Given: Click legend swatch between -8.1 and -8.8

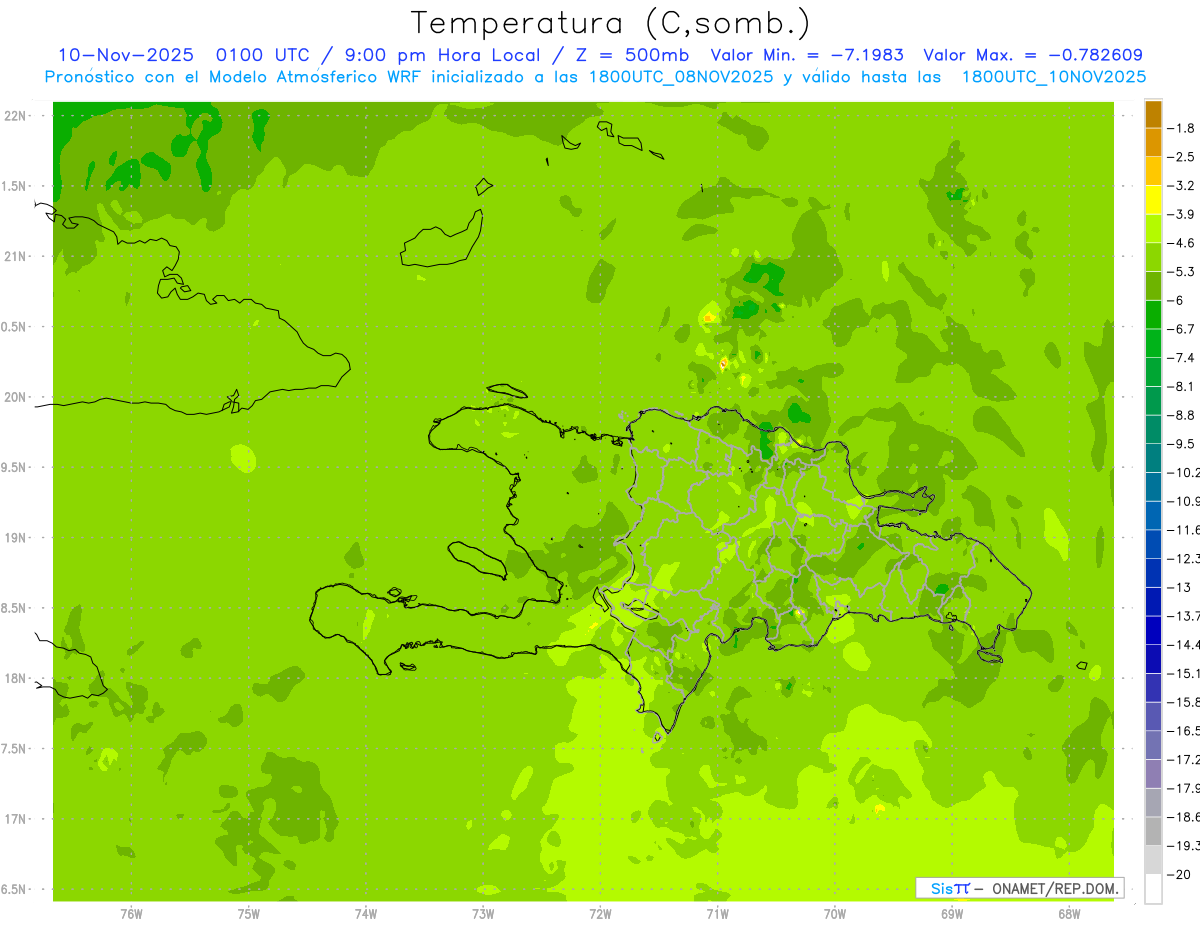Looking at the screenshot, I should (1153, 401).
